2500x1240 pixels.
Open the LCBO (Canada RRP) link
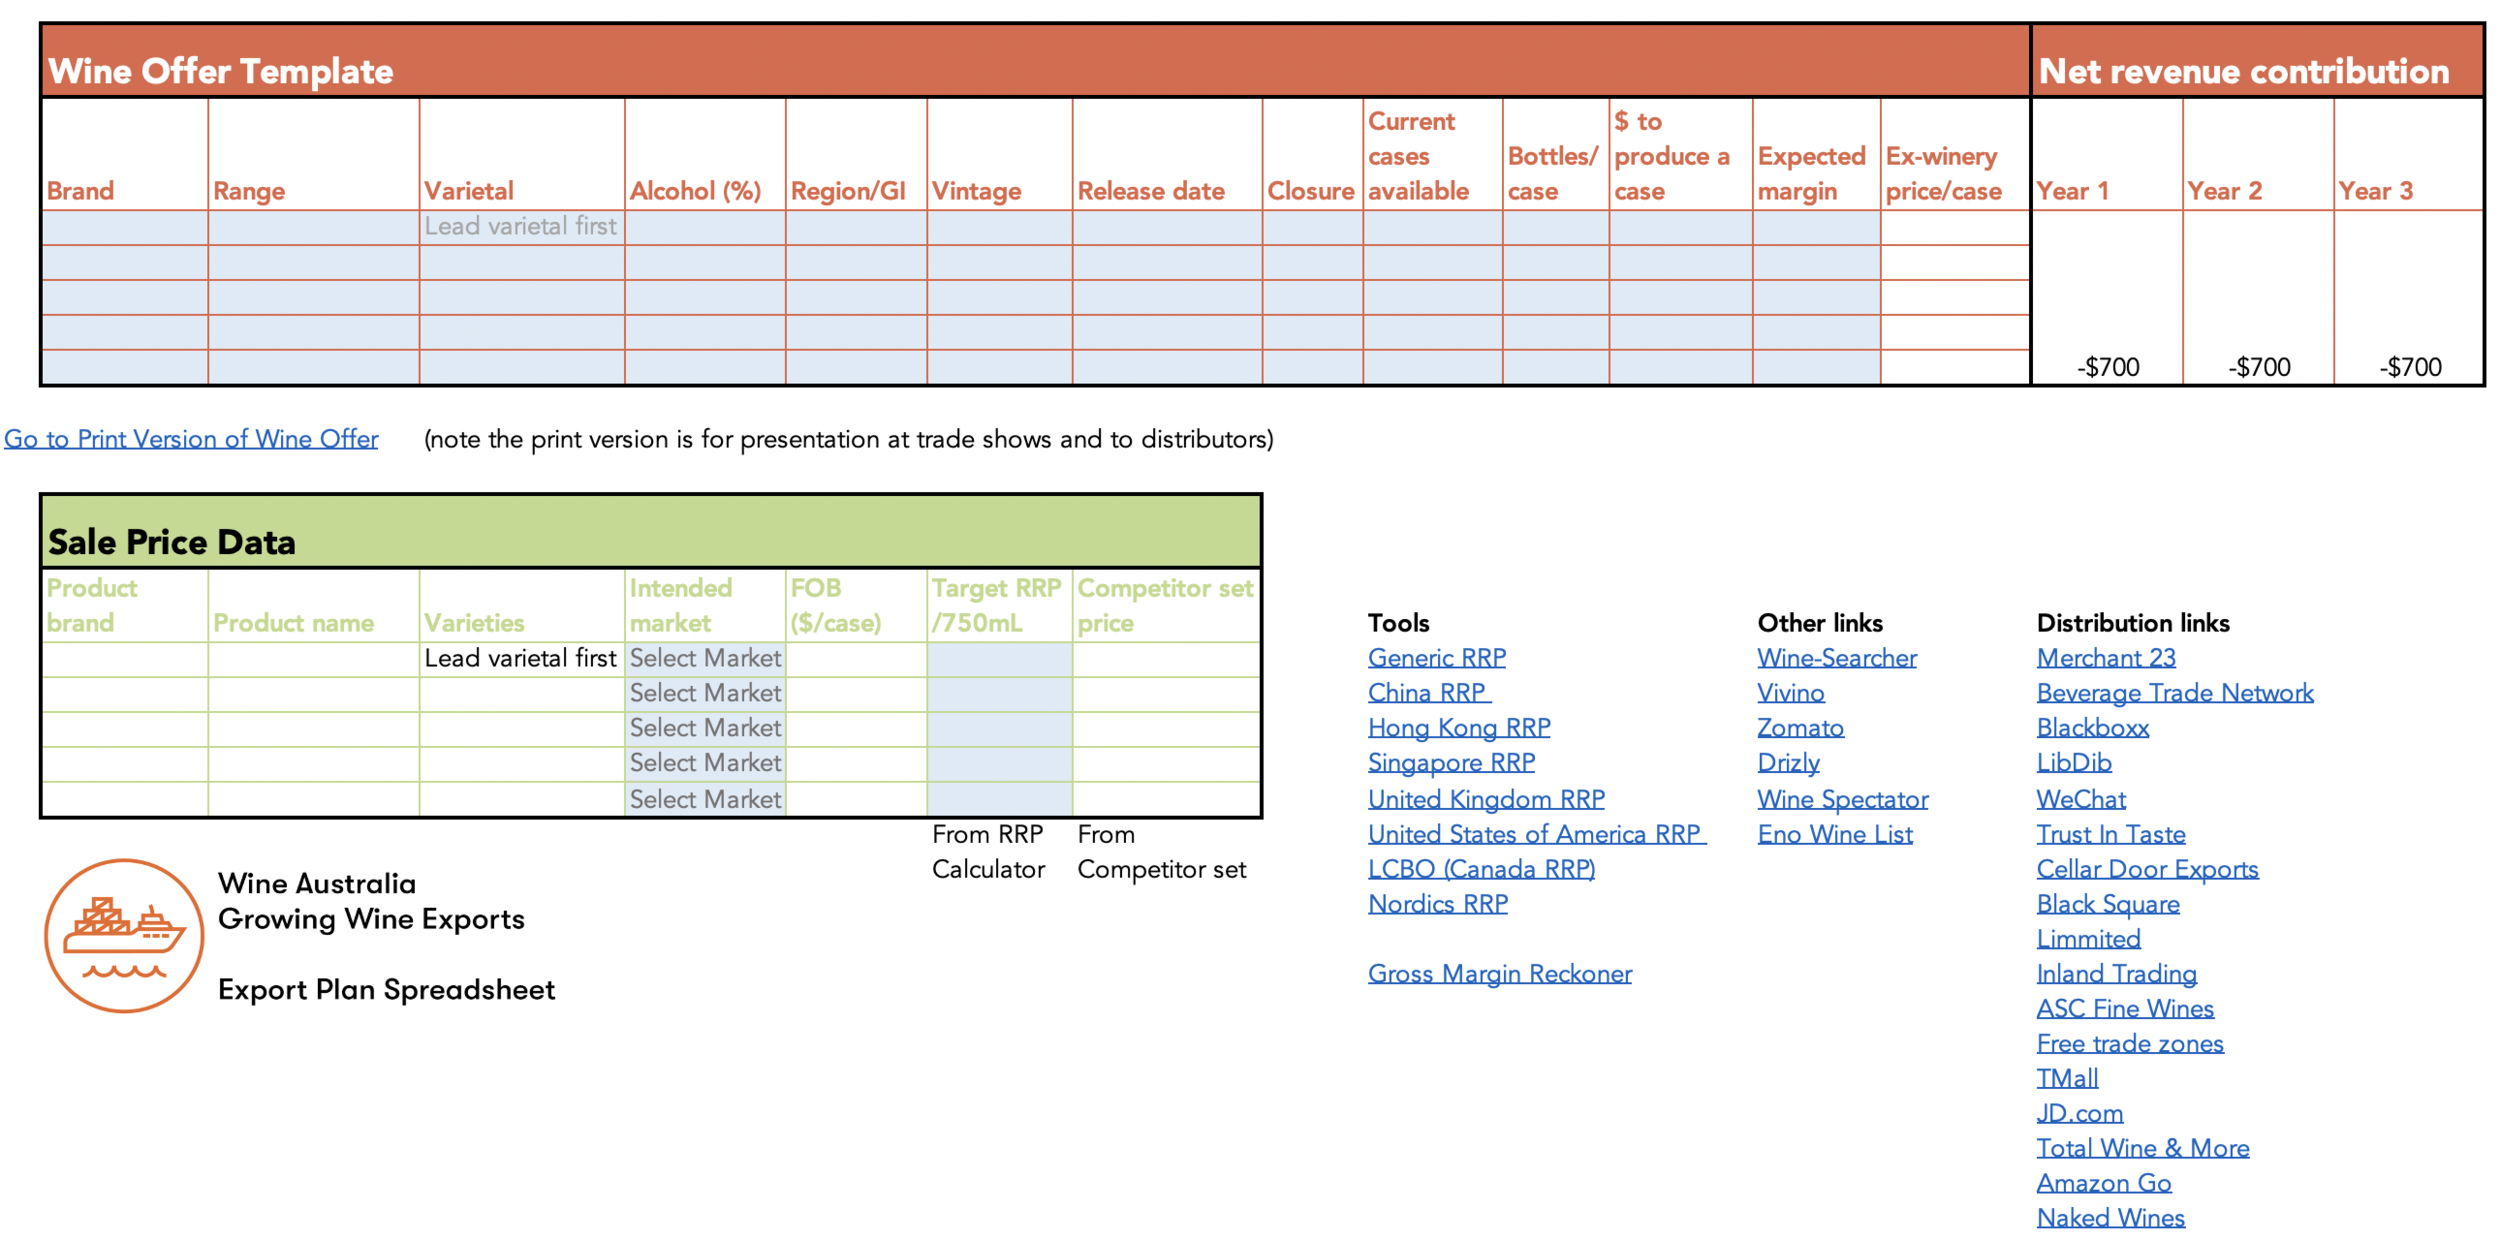(x=1481, y=869)
